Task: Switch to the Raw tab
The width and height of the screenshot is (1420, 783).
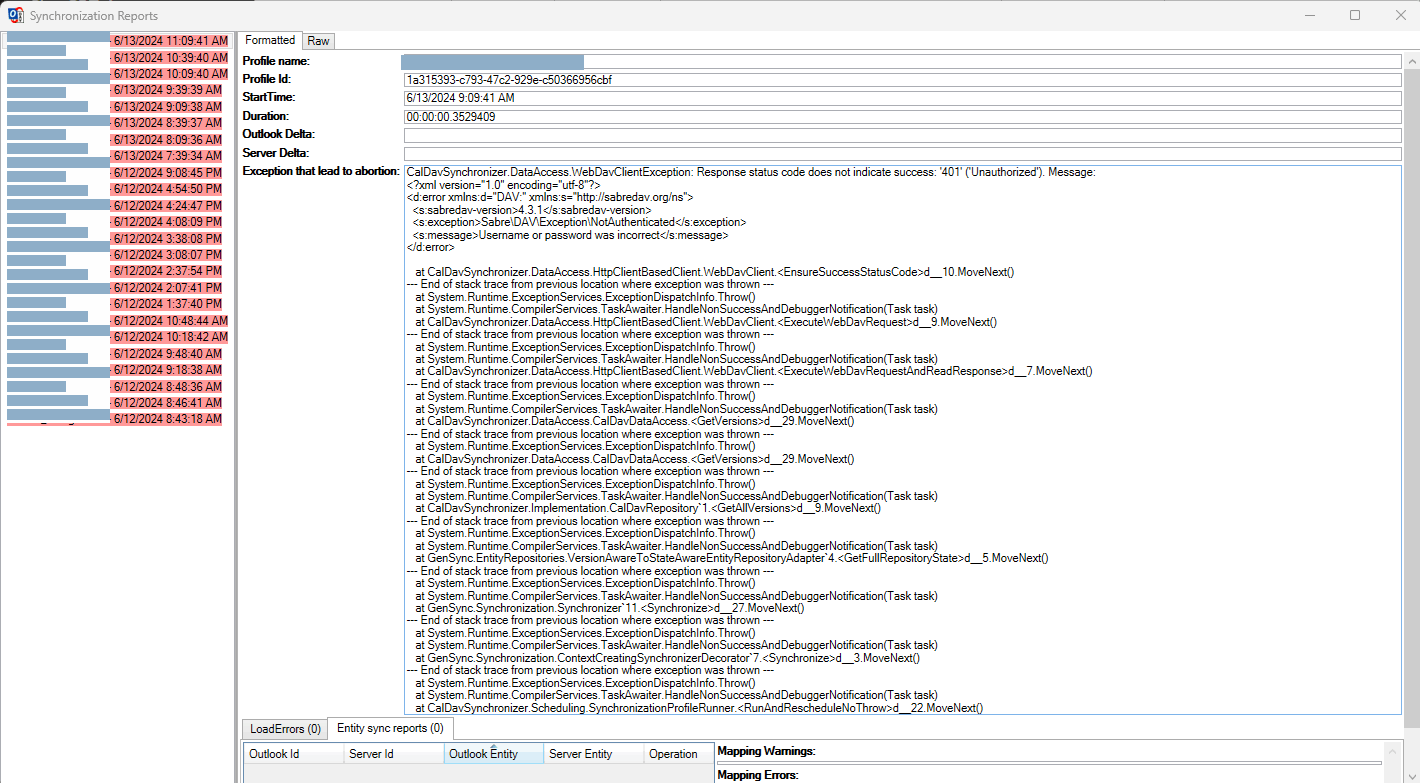Action: point(318,40)
